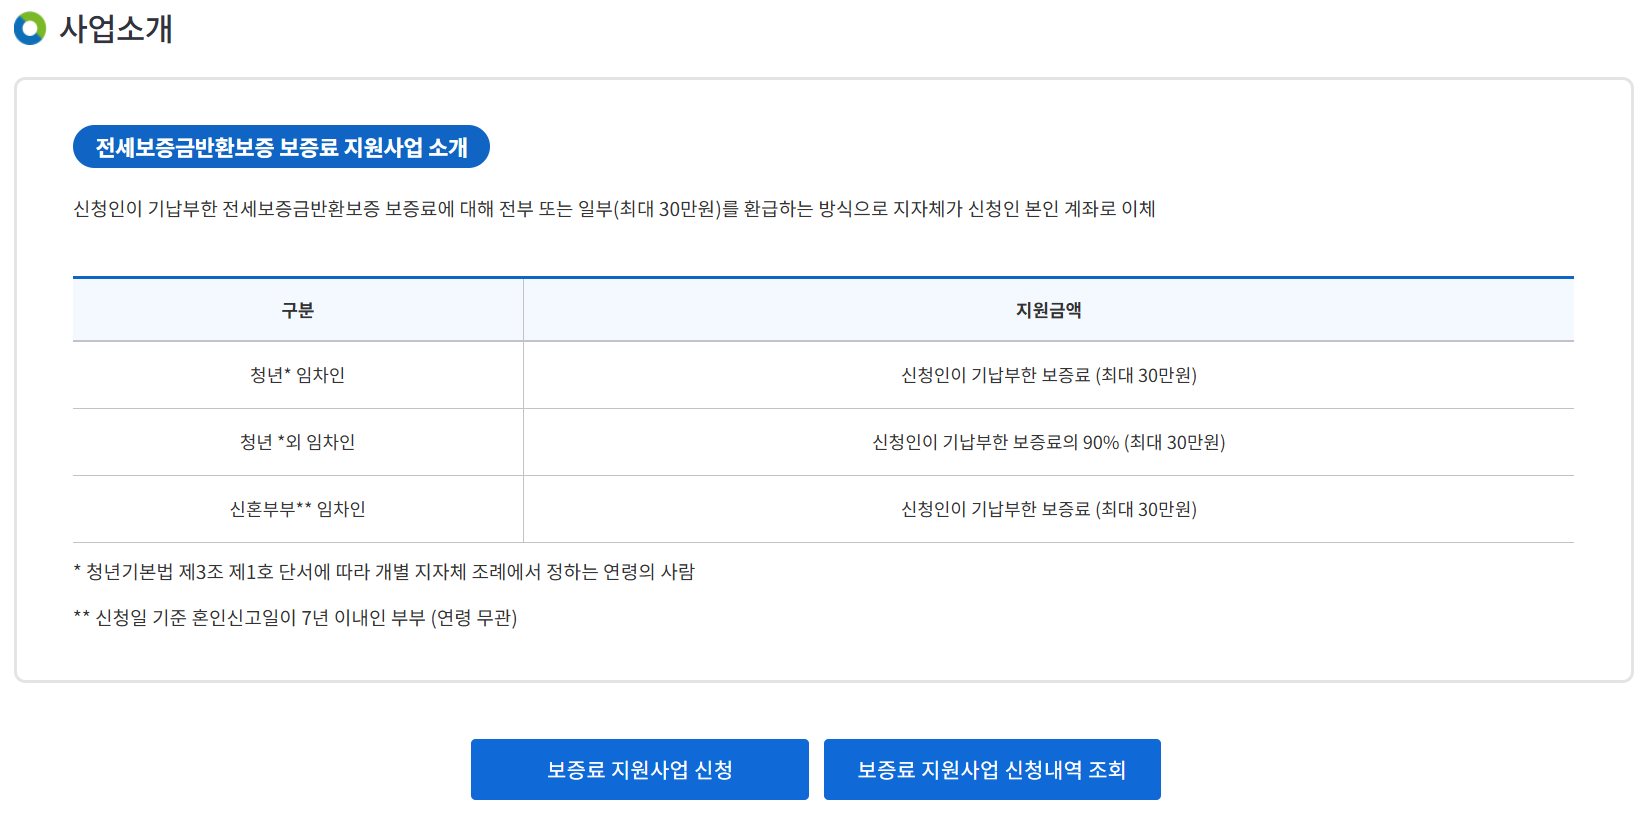Select the 청년 *외 임차인 cell

pyautogui.click(x=298, y=442)
